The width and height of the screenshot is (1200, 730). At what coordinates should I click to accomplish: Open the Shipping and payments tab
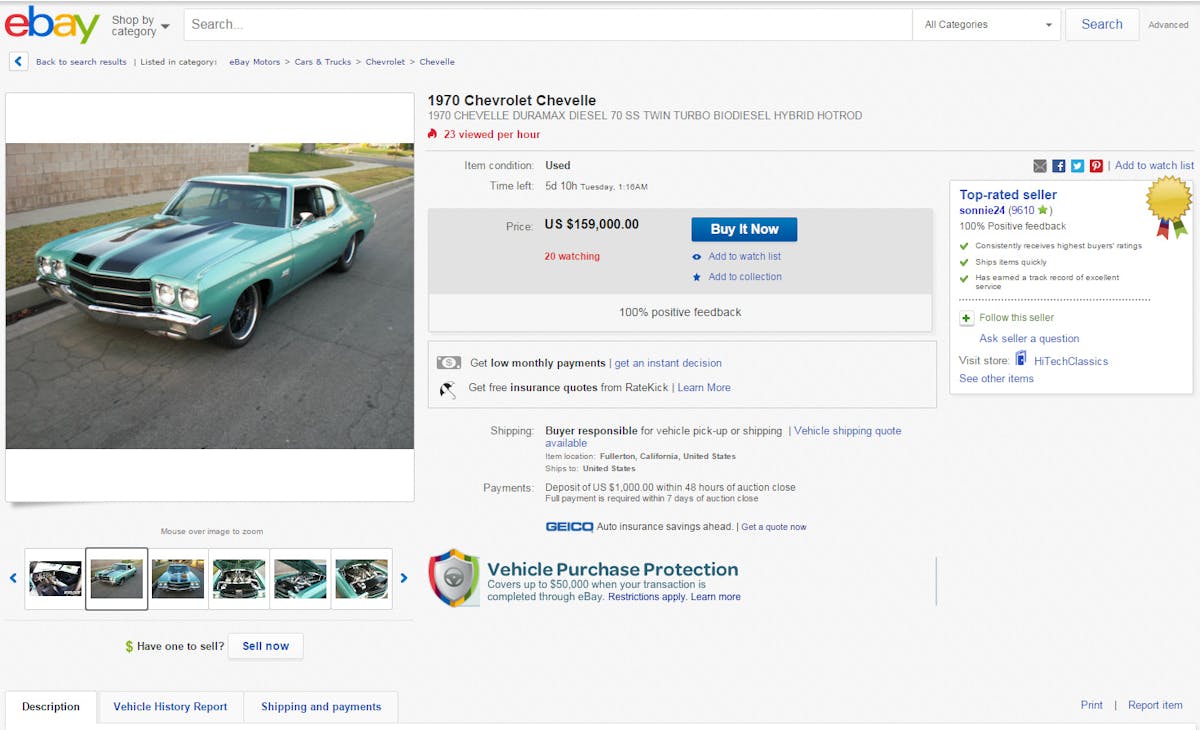[321, 707]
